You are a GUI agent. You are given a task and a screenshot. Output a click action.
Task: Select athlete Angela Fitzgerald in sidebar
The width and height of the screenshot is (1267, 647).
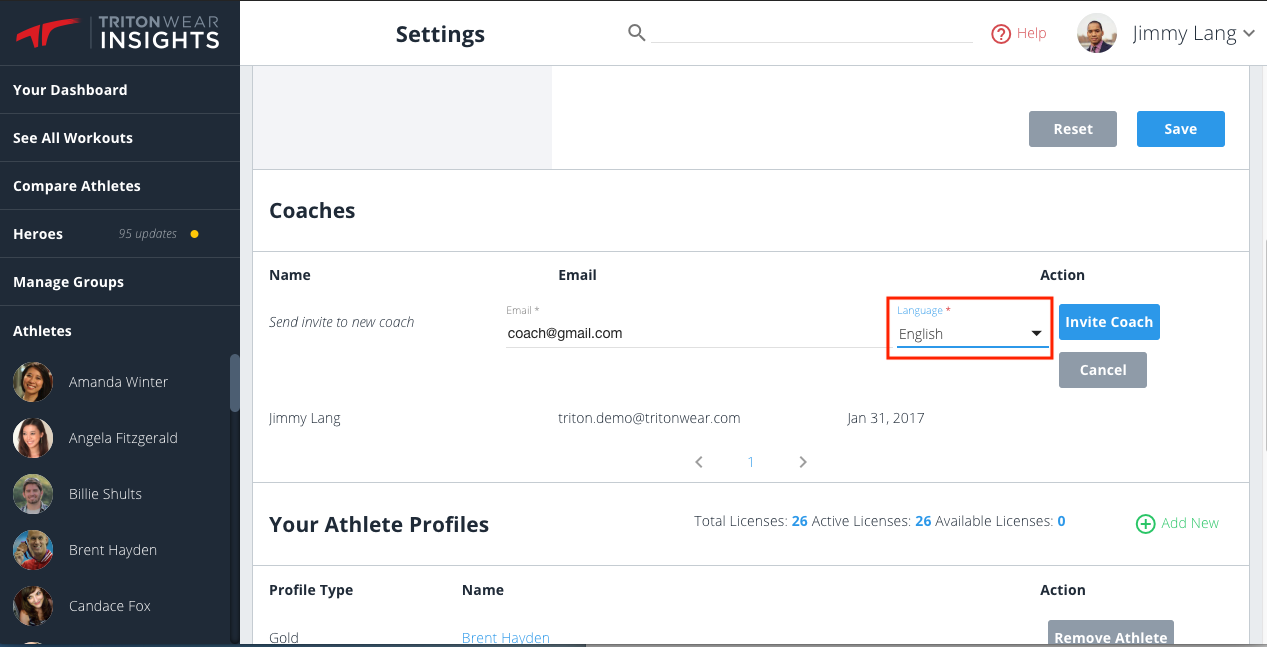123,438
